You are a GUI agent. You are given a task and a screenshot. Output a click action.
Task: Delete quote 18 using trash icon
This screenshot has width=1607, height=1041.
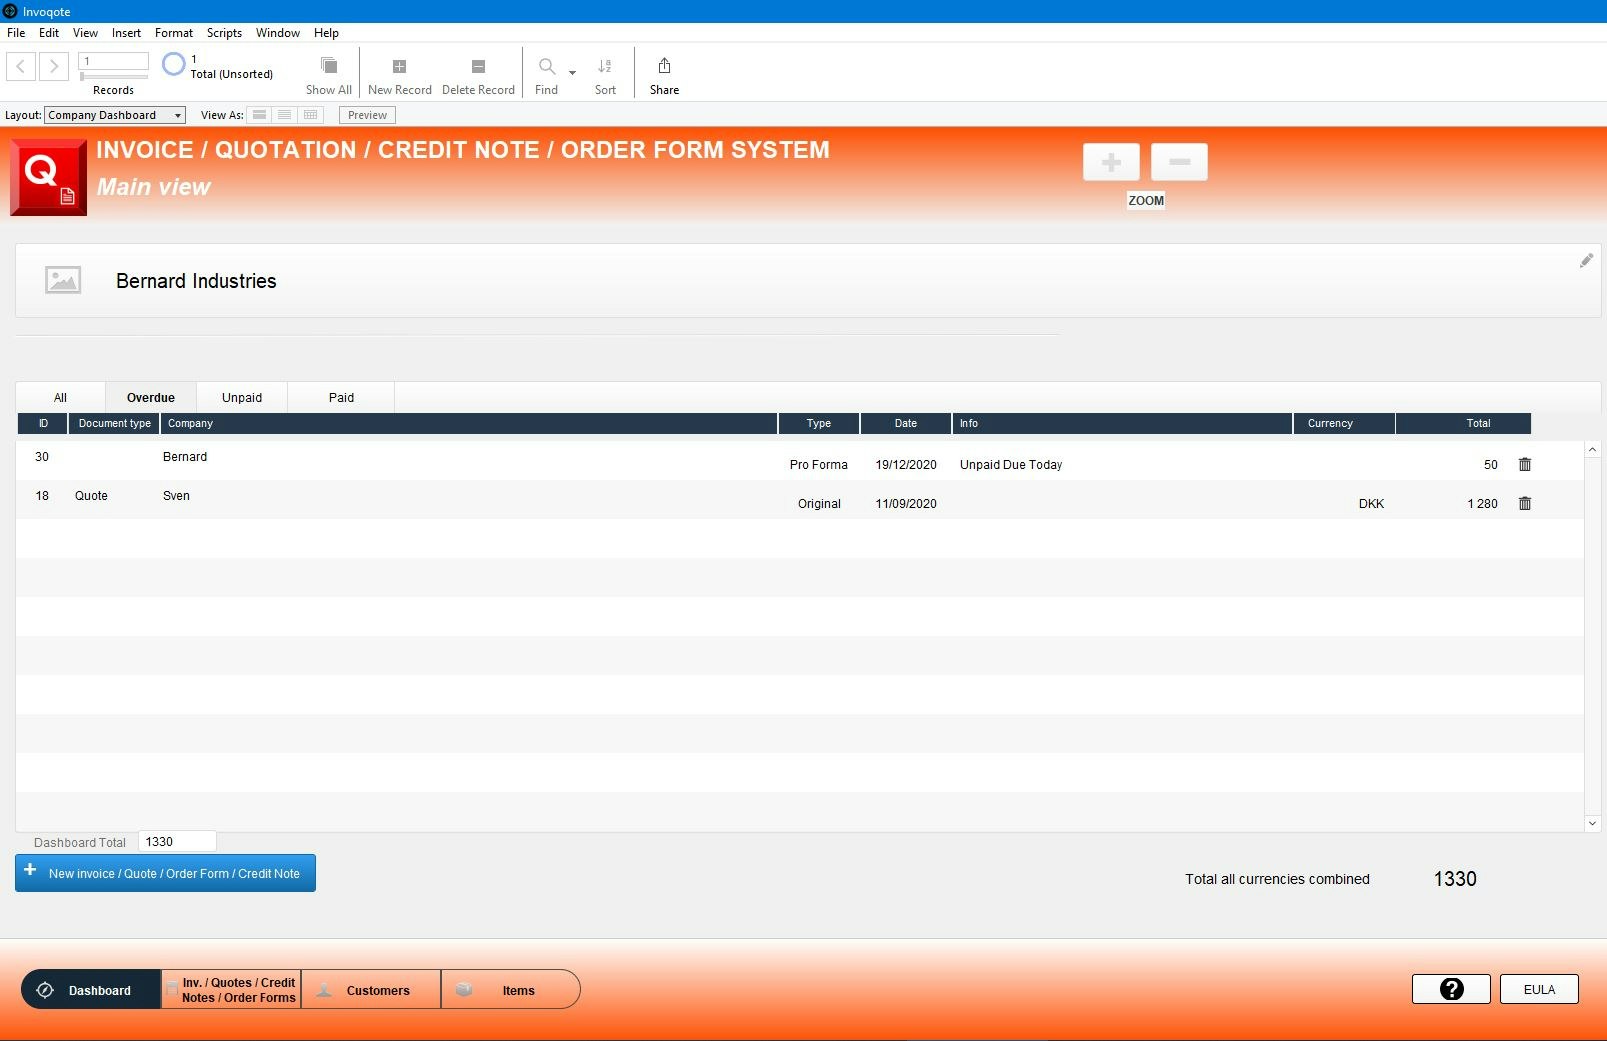1525,503
